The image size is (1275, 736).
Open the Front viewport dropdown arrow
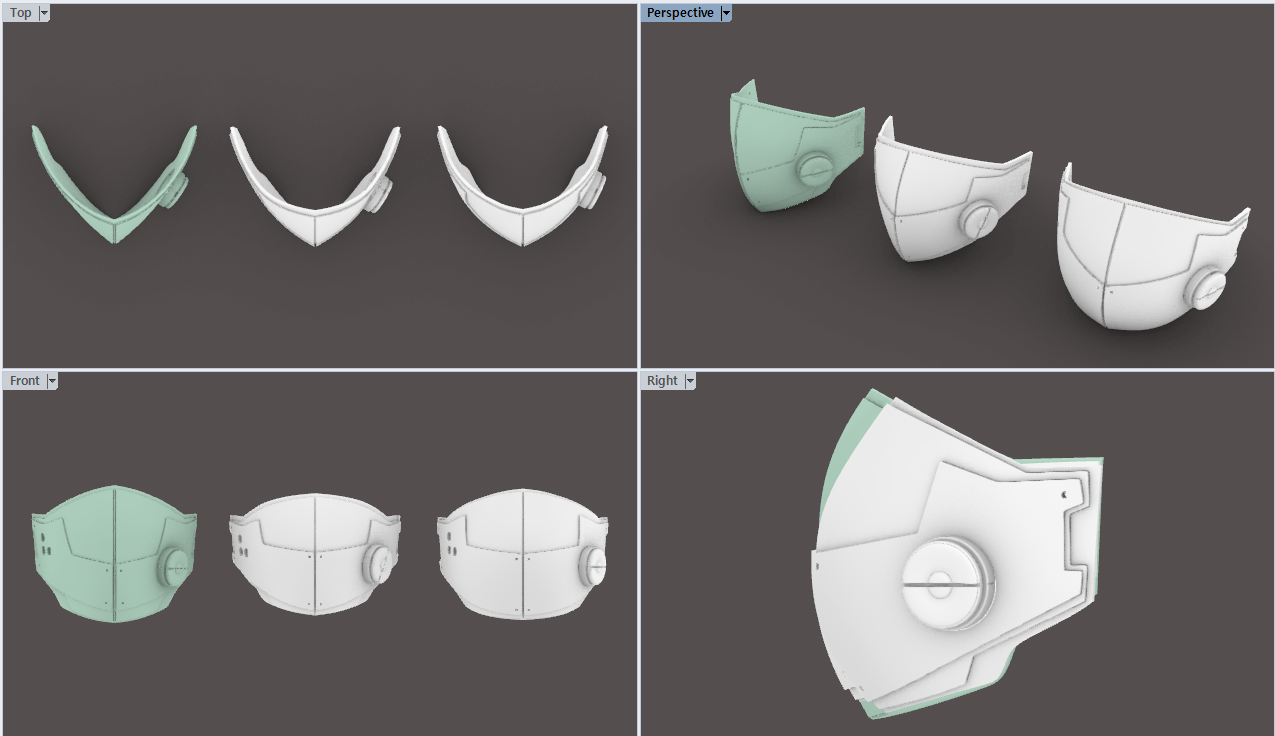point(52,381)
